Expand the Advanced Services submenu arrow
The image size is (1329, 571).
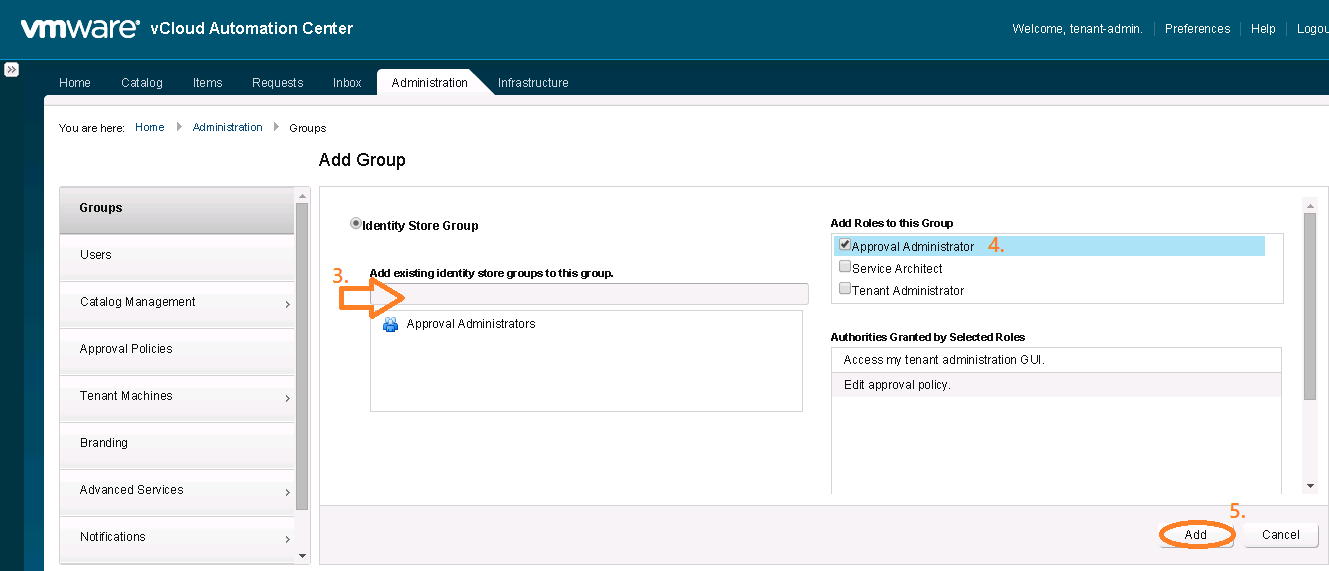coord(287,492)
